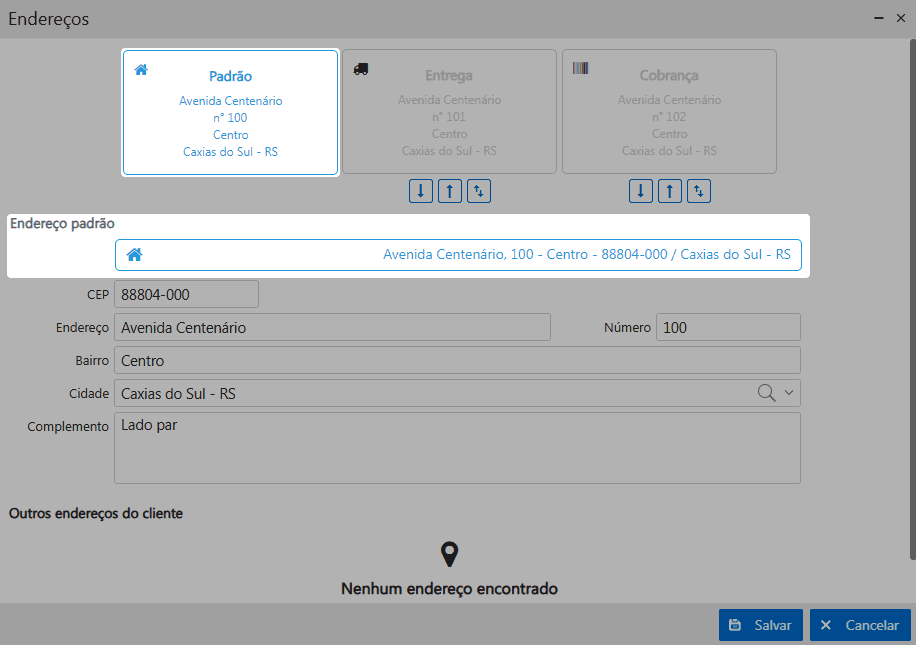Image resolution: width=917 pixels, height=646 pixels.
Task: Click the Bairro input field
Action: (x=457, y=361)
